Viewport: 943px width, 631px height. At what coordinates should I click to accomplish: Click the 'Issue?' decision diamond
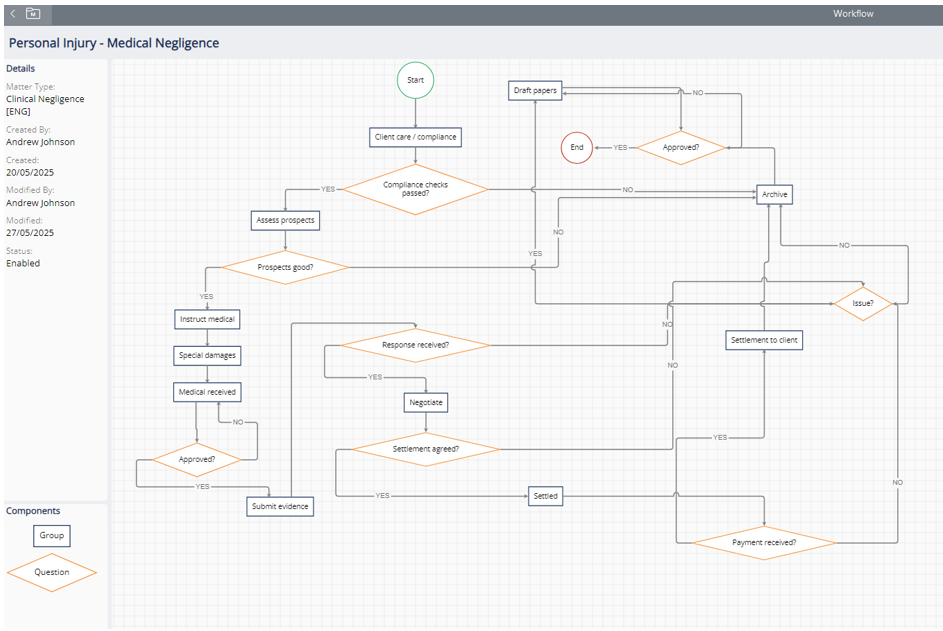(862, 303)
